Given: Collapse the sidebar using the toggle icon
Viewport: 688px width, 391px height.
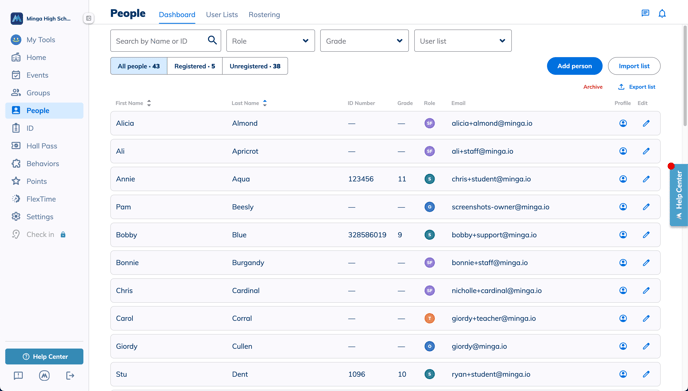Looking at the screenshot, I should [x=89, y=18].
